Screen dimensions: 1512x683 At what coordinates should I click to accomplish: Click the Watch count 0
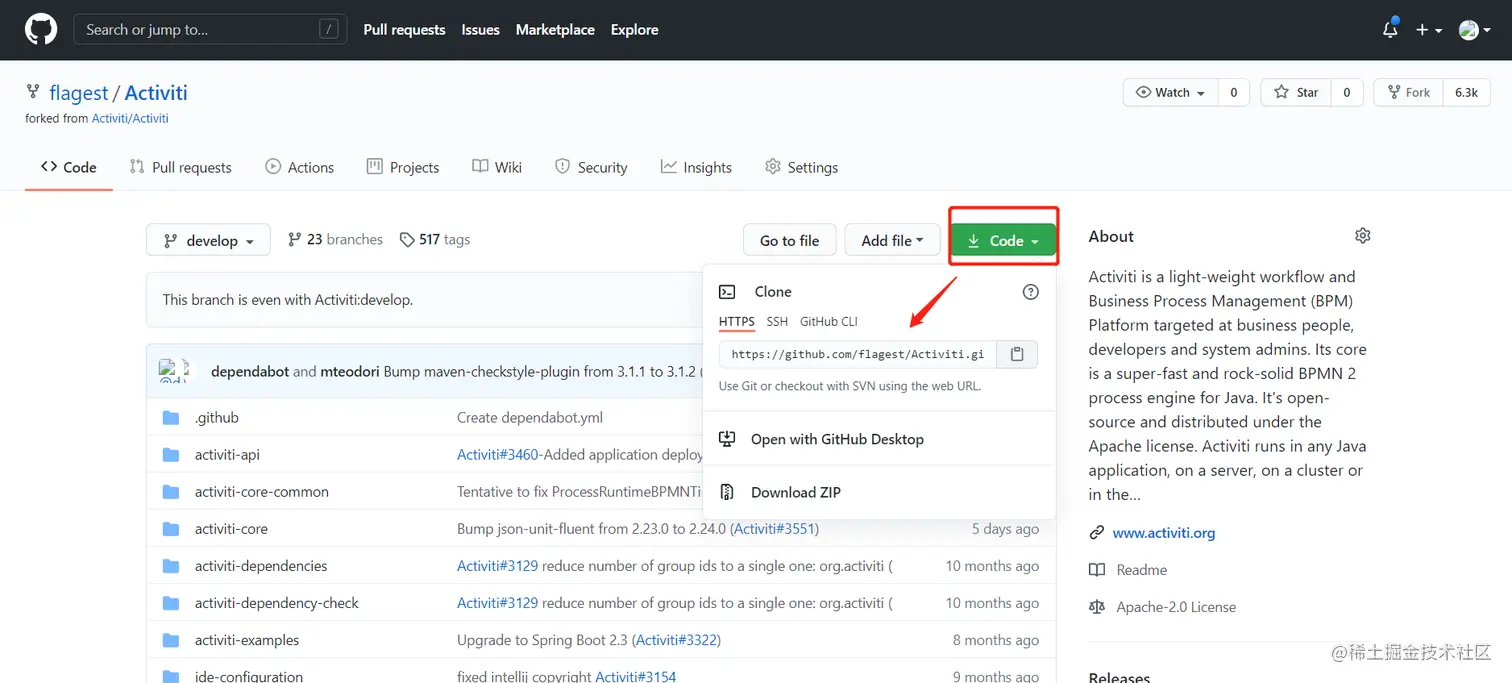click(1233, 92)
